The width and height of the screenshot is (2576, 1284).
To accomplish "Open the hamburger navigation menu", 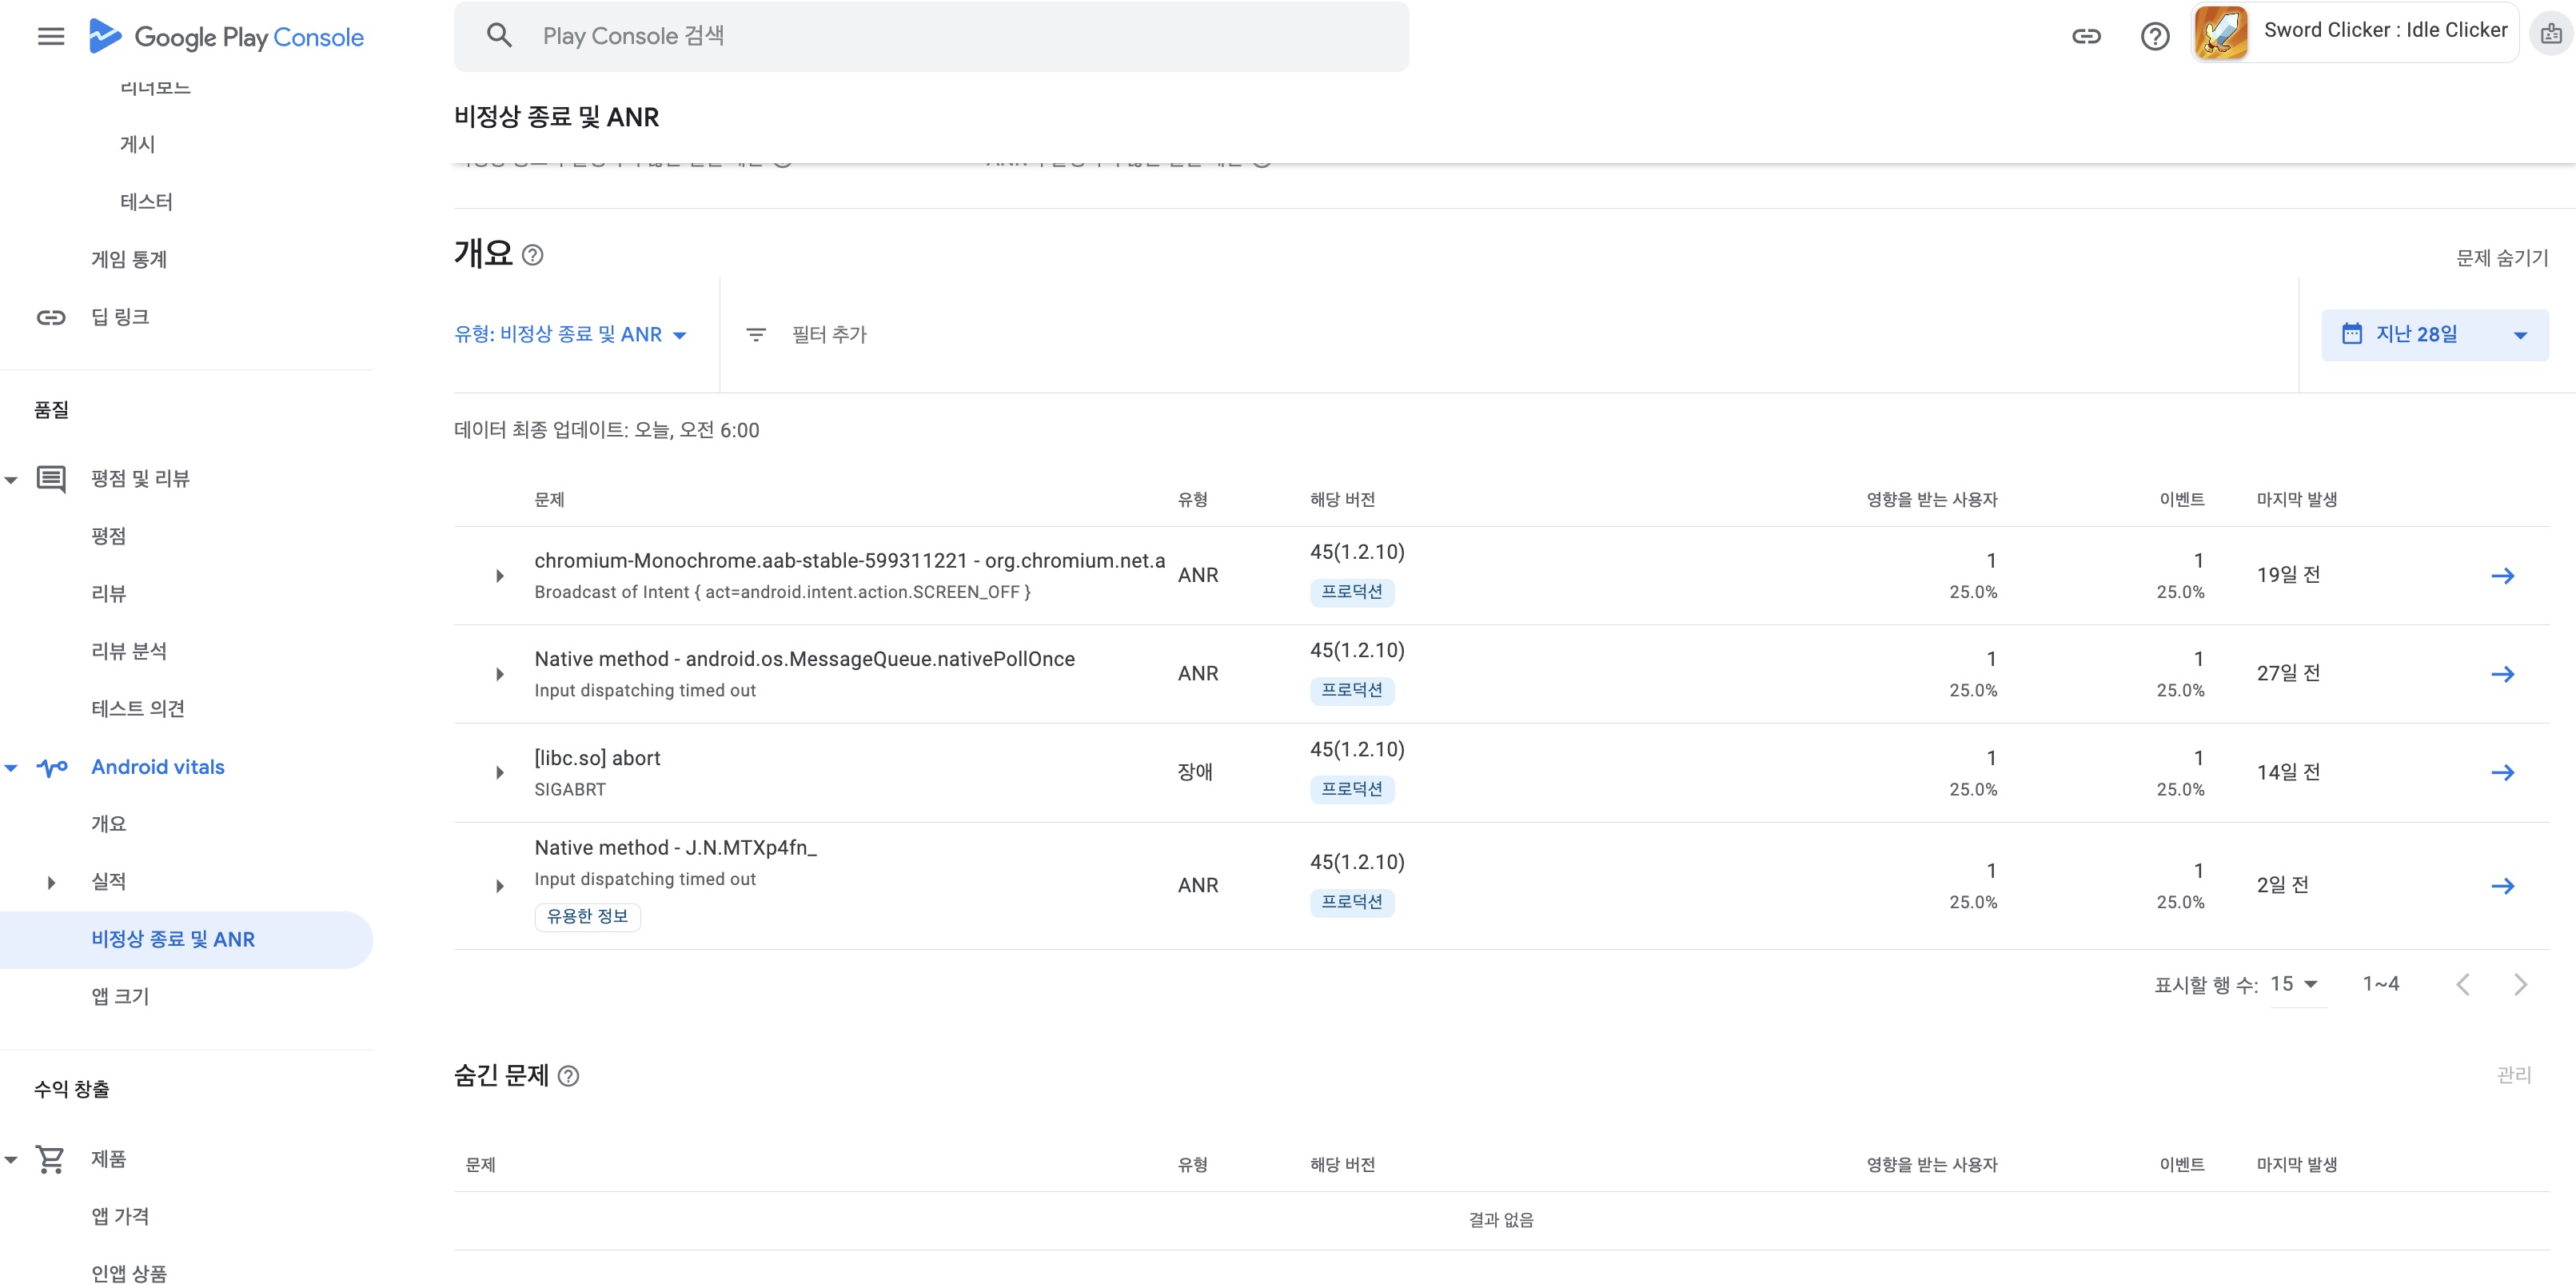I will point(50,37).
